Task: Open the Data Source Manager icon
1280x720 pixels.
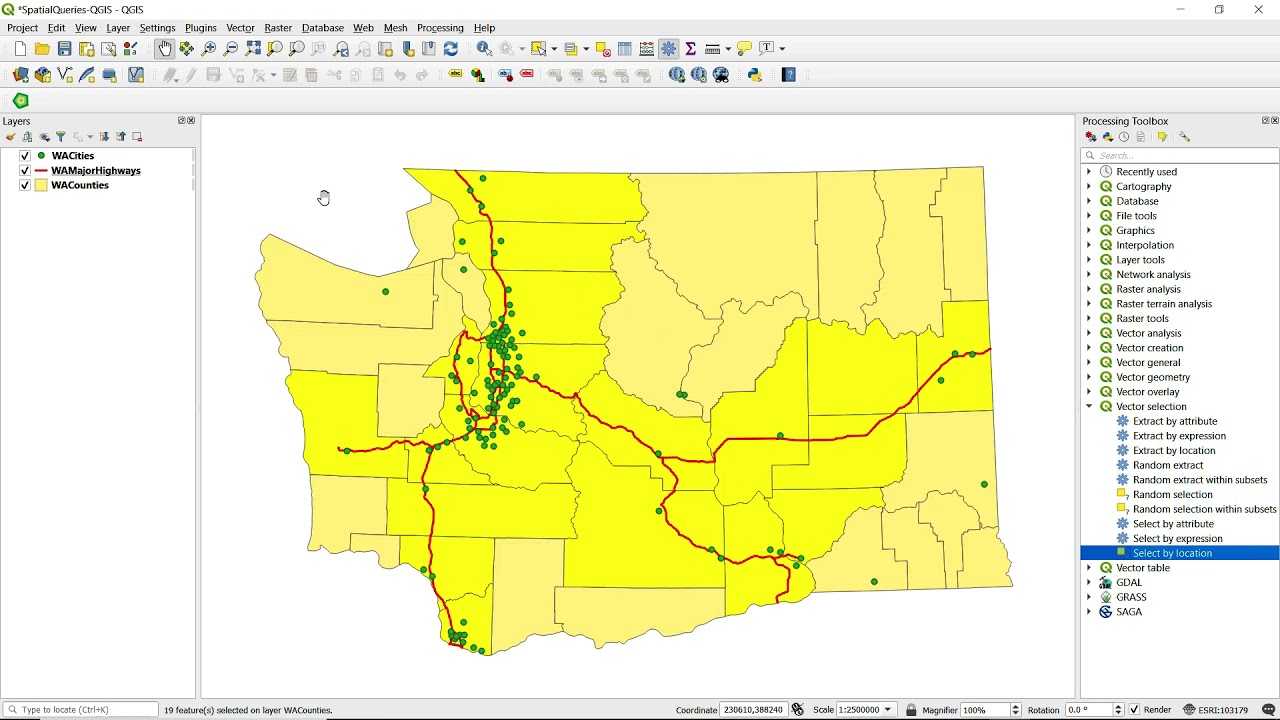Action: pyautogui.click(x=21, y=74)
